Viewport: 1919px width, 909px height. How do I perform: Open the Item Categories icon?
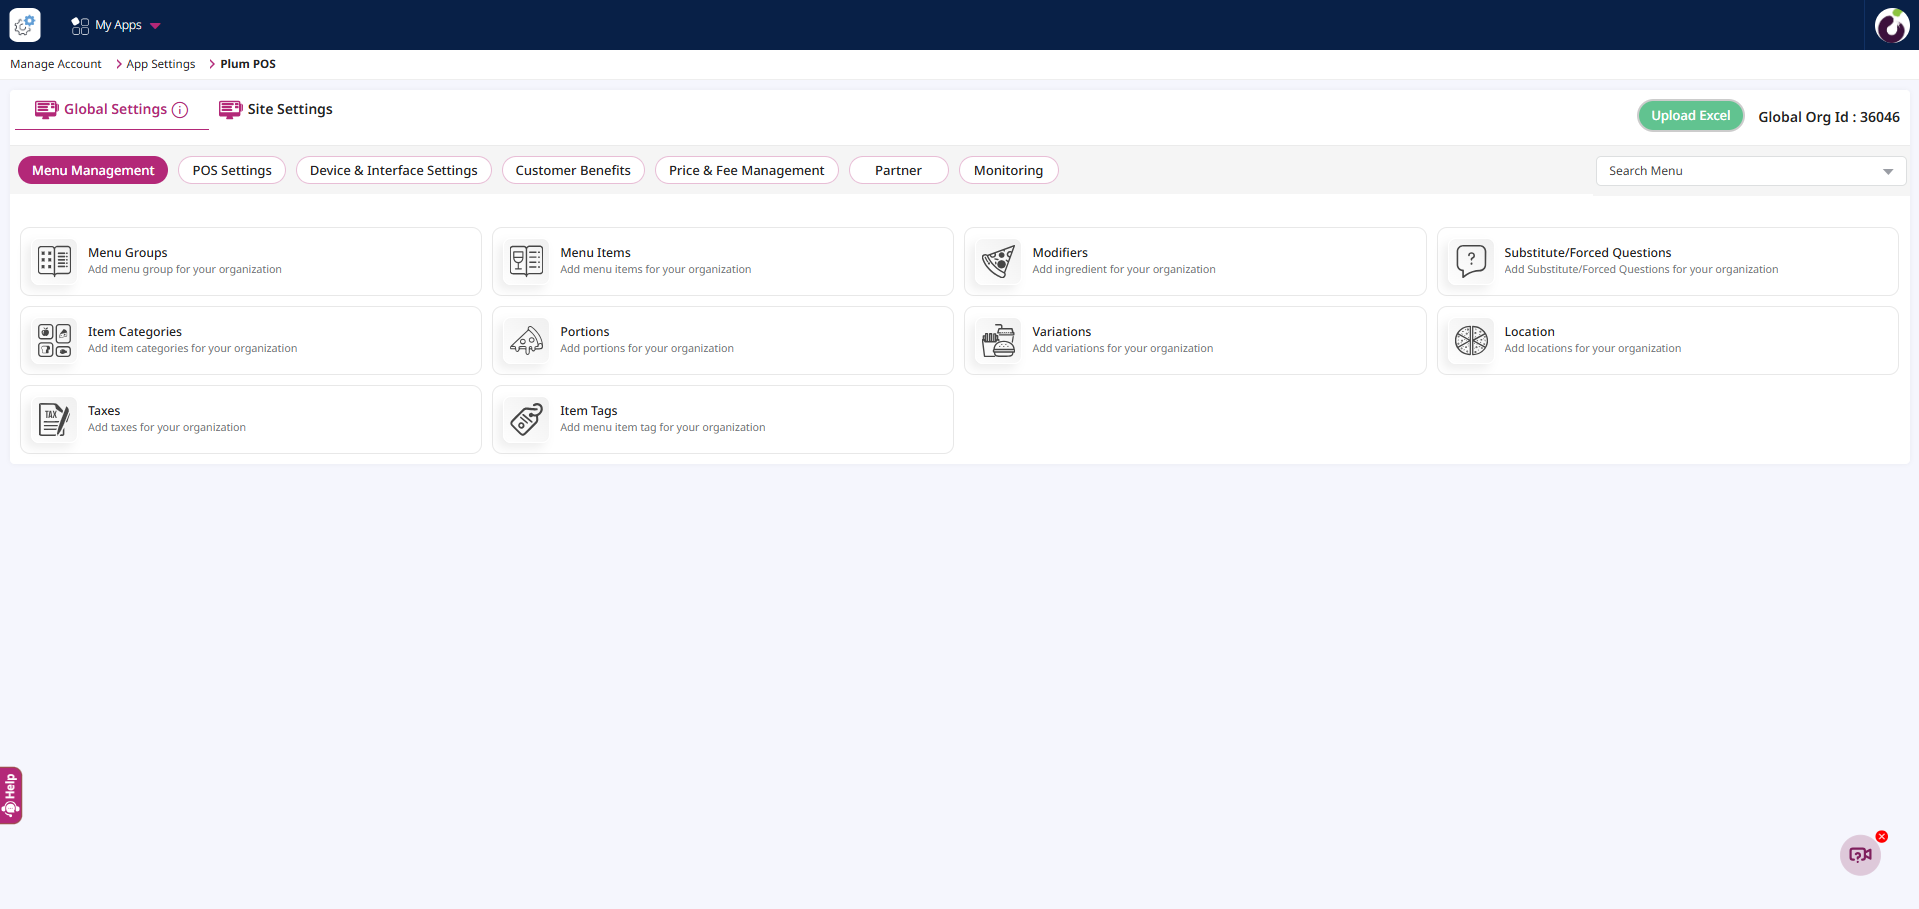(x=54, y=340)
